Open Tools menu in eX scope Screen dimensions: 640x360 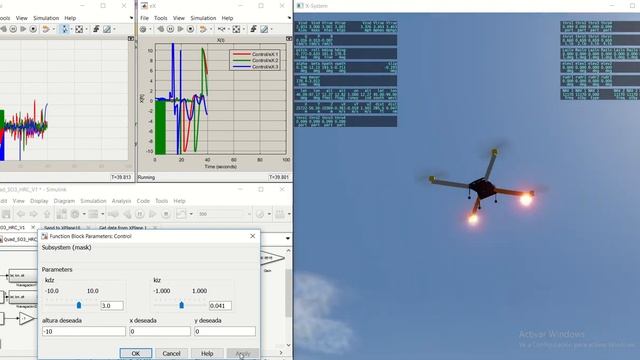[160, 18]
